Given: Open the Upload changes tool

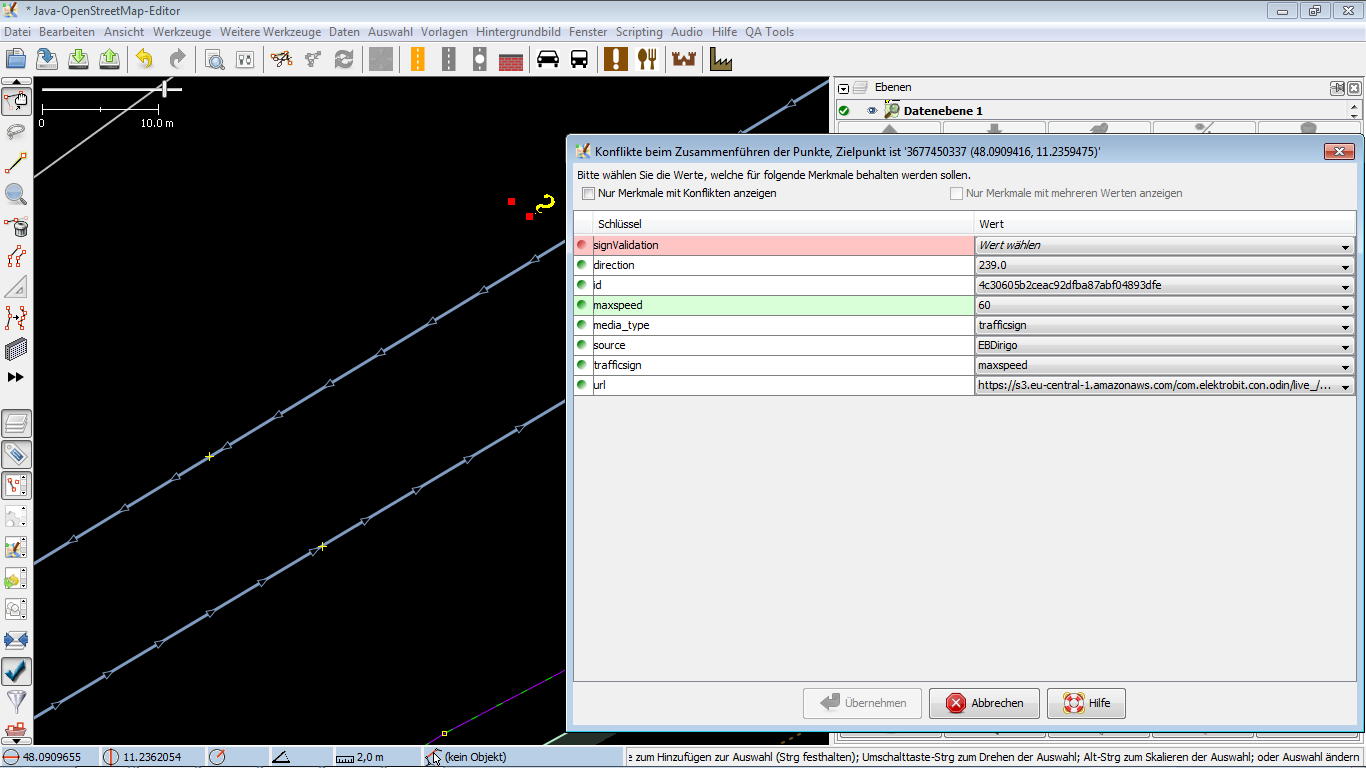Looking at the screenshot, I should pyautogui.click(x=109, y=59).
